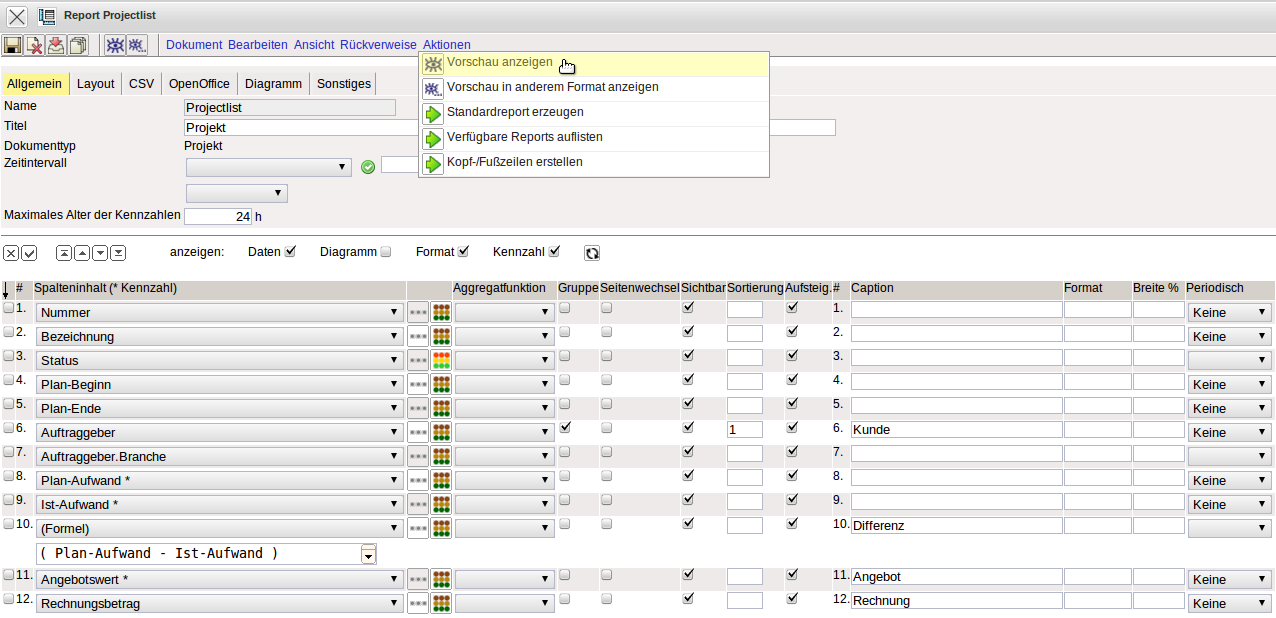Enable the Diagramm display checkbox

pos(386,252)
